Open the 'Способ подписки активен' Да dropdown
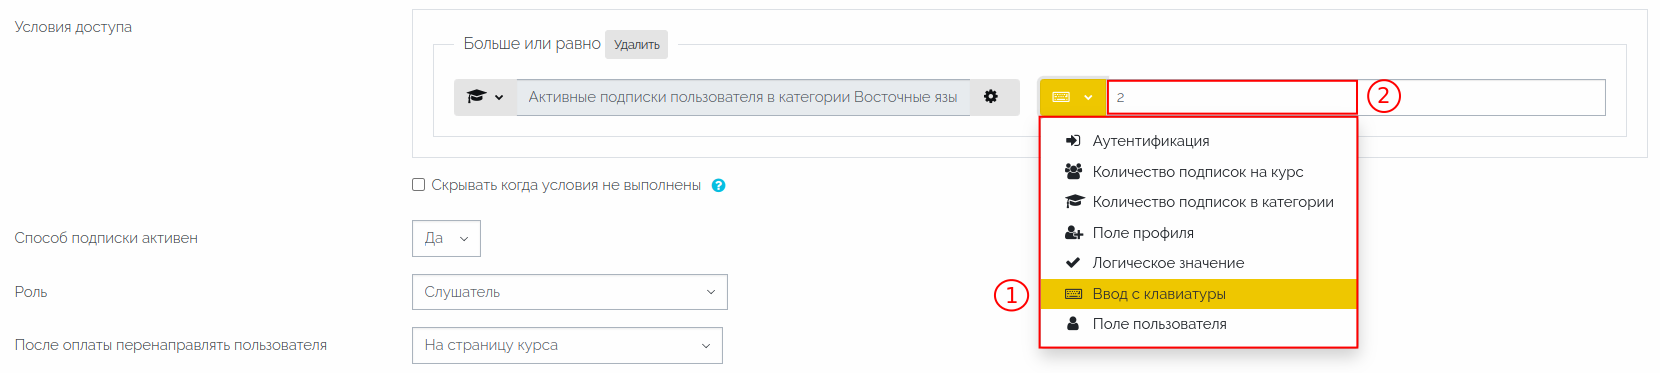1660x373 pixels. tap(446, 238)
